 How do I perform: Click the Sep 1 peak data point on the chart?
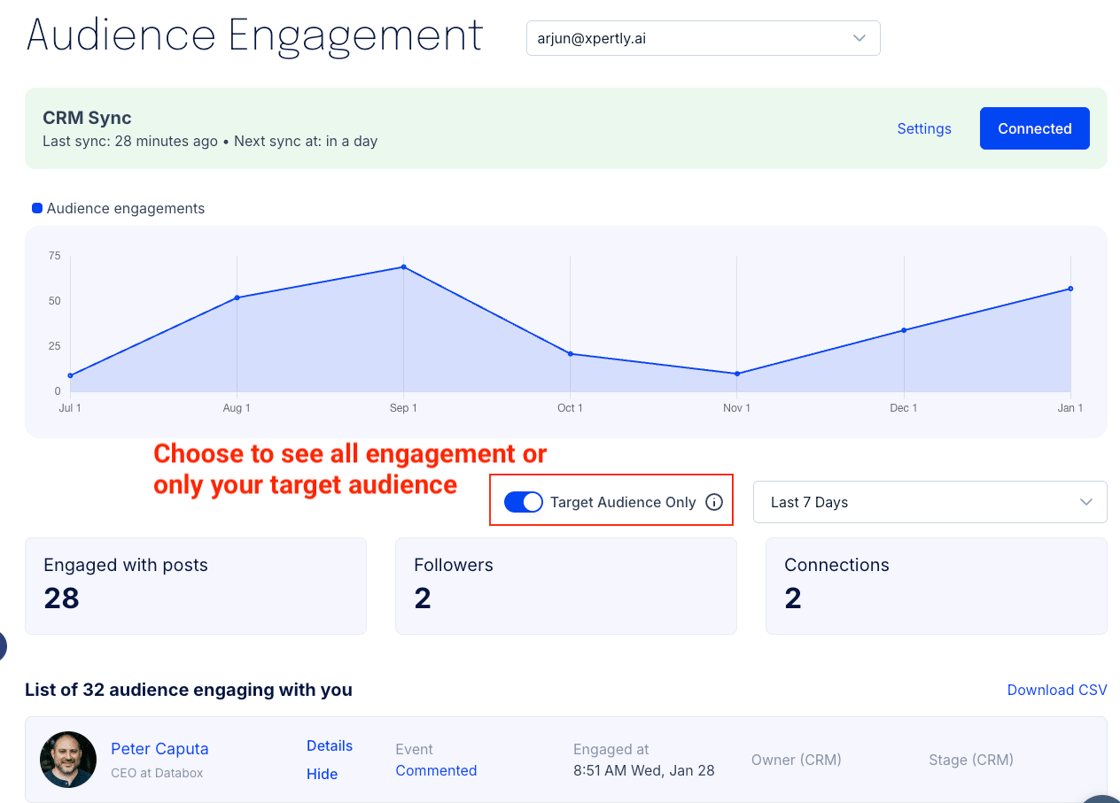click(403, 268)
